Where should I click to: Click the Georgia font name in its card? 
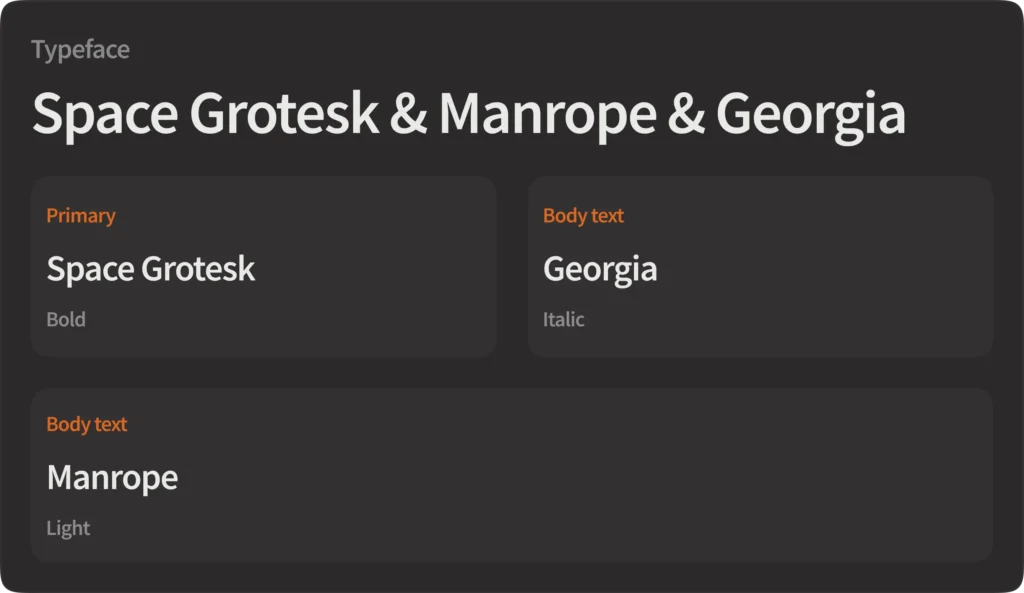coord(600,269)
